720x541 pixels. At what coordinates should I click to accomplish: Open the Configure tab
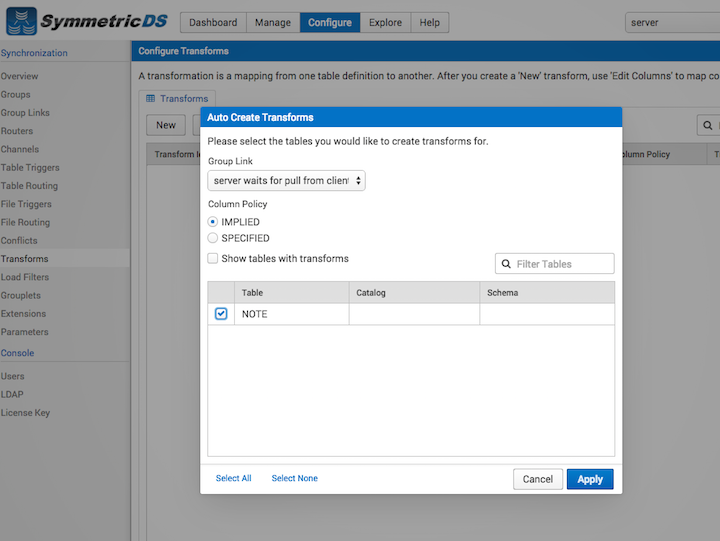(330, 23)
